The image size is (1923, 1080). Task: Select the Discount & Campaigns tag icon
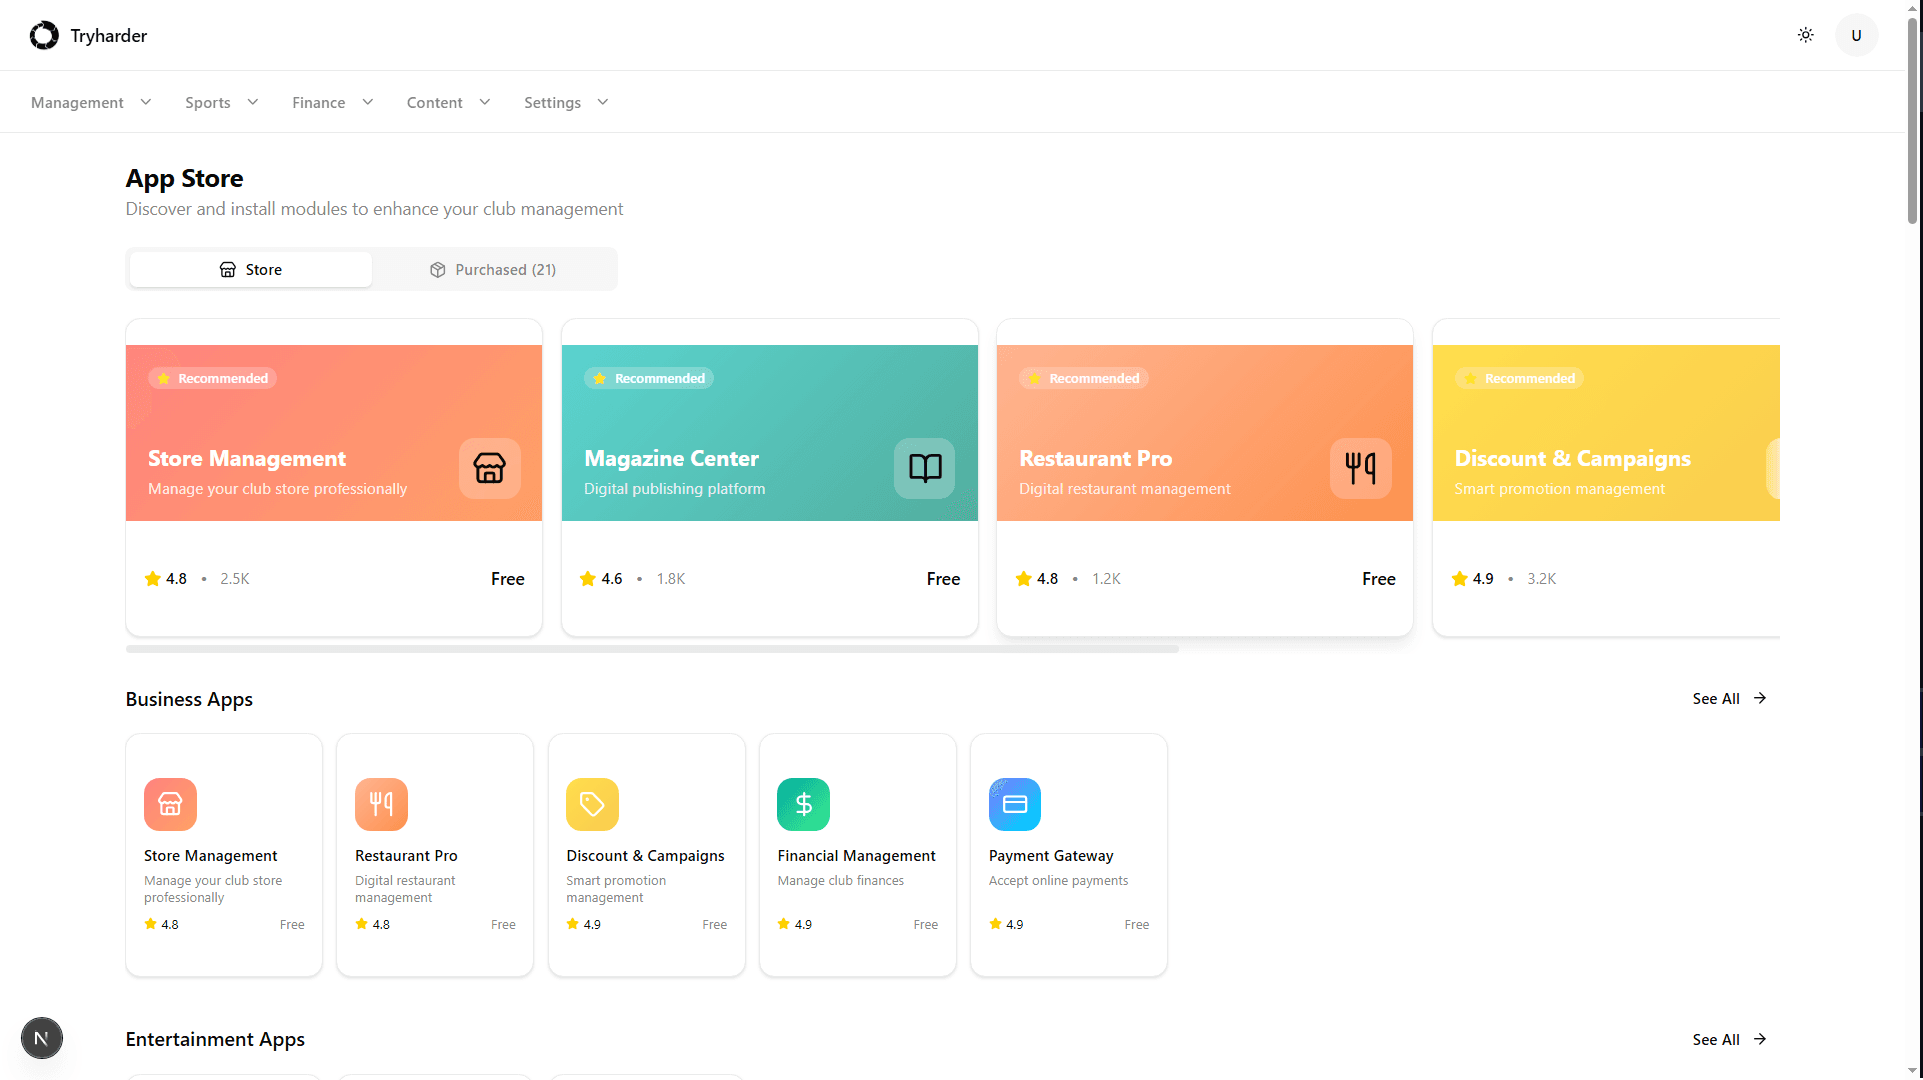pos(592,804)
